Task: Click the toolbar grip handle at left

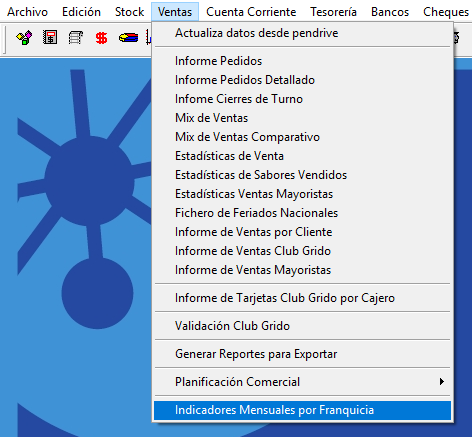Action: (5, 40)
